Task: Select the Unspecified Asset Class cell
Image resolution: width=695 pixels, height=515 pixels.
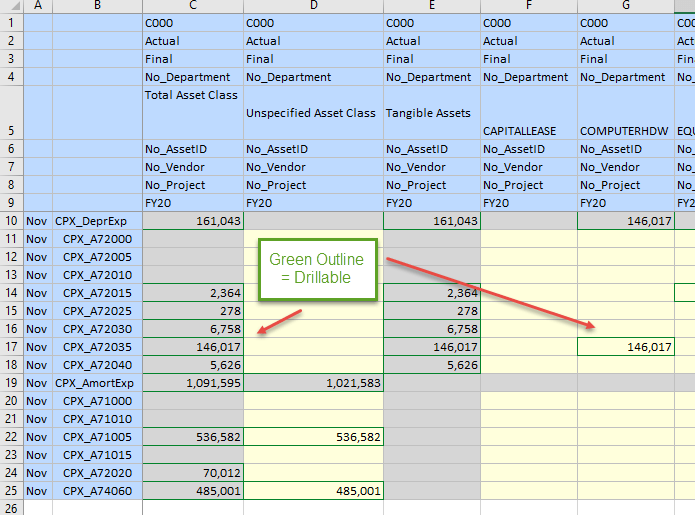Action: tap(313, 112)
